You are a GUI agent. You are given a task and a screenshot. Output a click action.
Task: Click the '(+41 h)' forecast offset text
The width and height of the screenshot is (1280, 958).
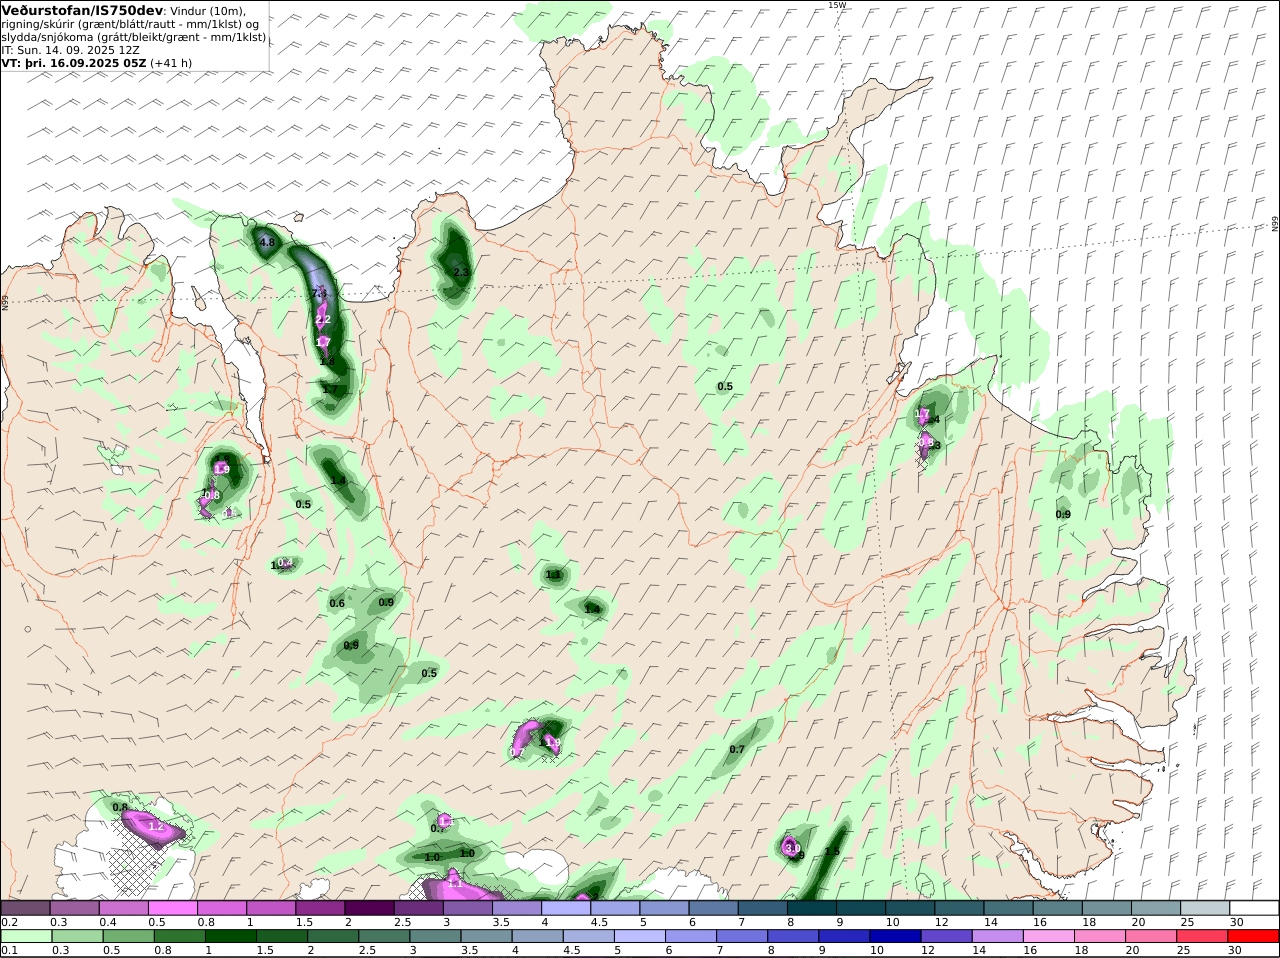[171, 63]
